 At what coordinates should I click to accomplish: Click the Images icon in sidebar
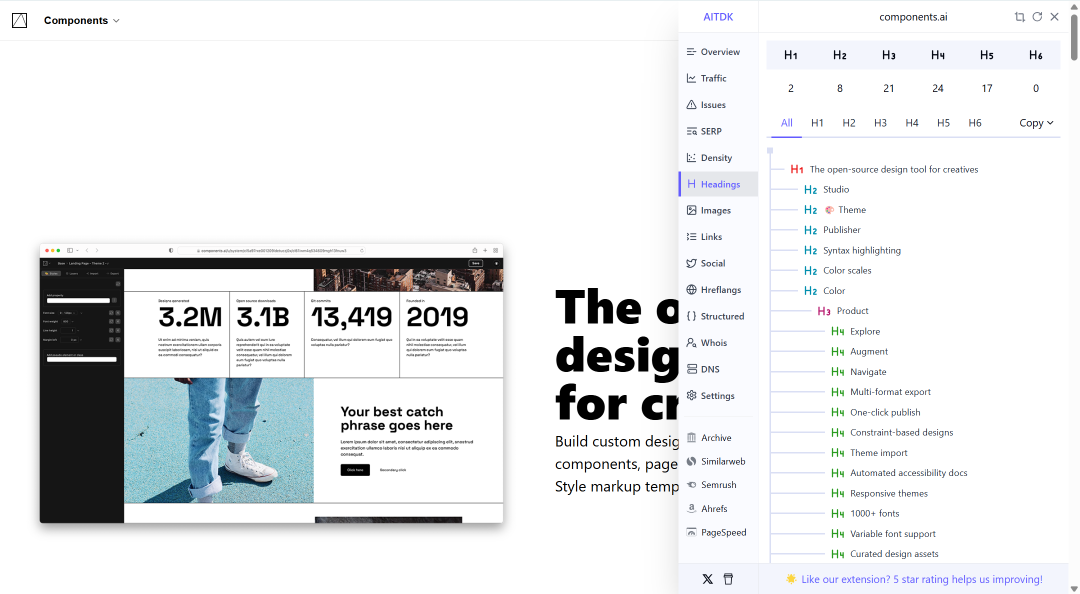pos(692,210)
